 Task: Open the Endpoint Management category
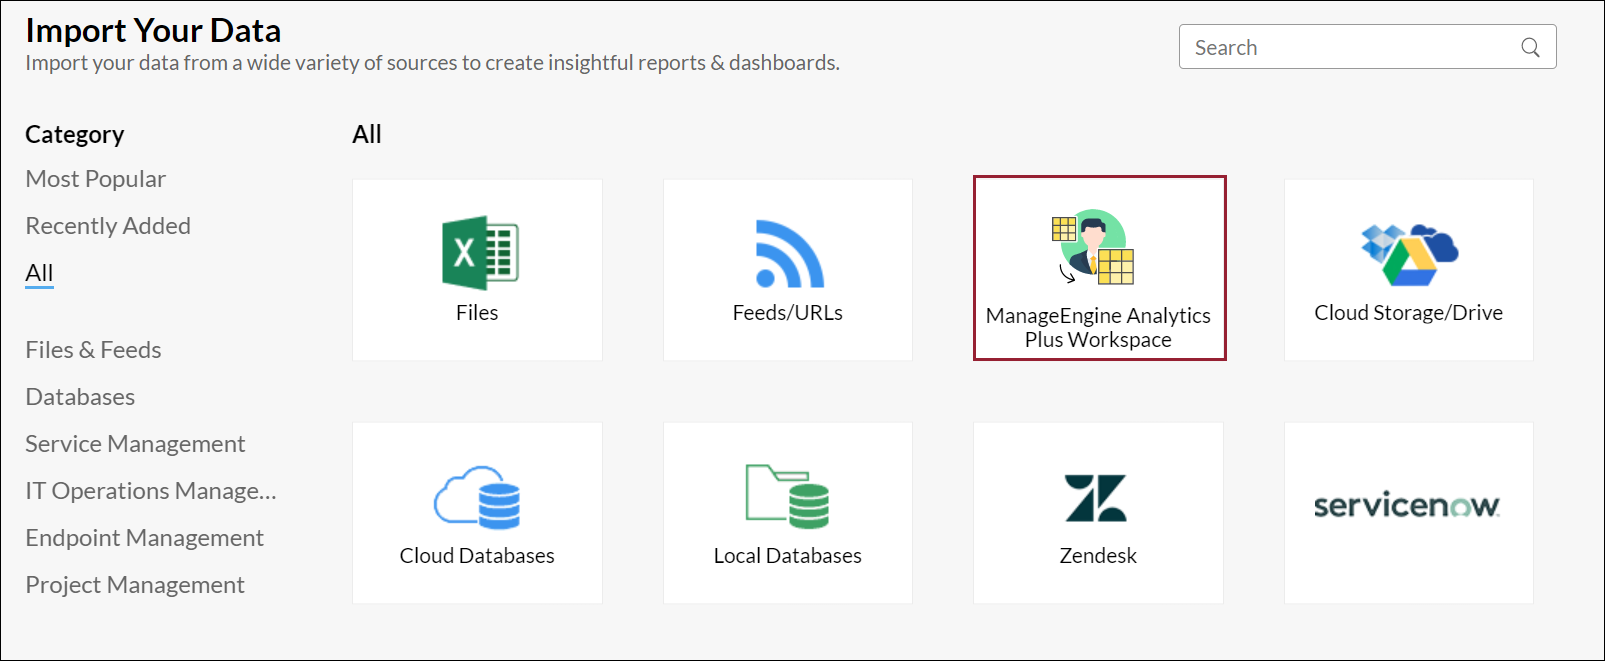145,538
